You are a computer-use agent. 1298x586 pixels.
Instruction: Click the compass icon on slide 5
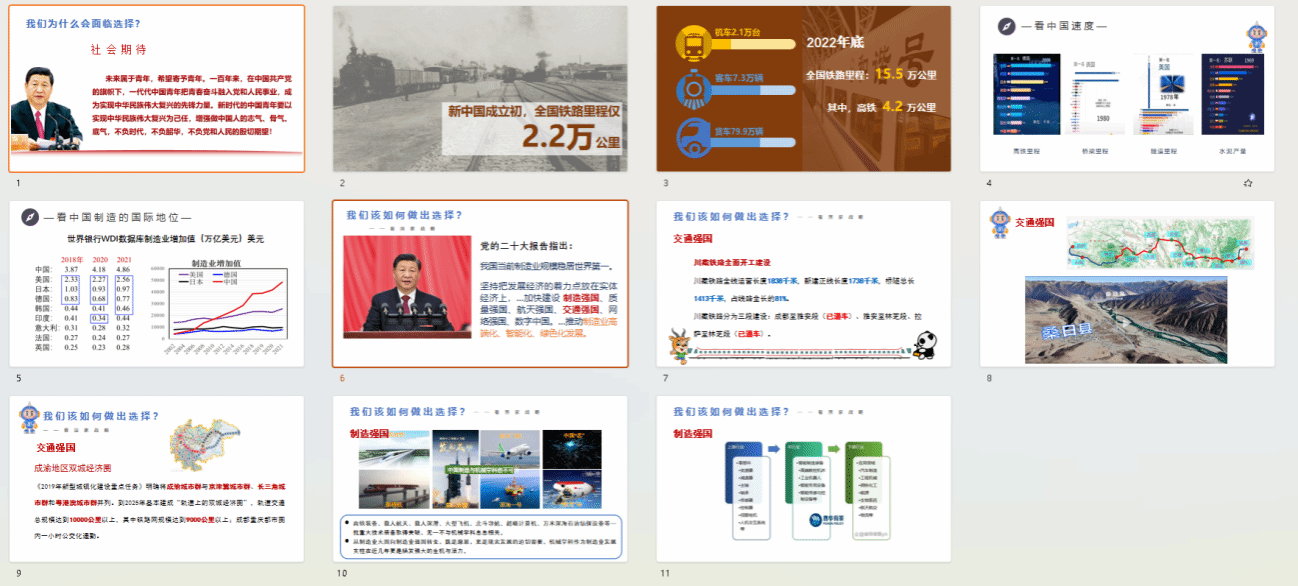[31, 217]
